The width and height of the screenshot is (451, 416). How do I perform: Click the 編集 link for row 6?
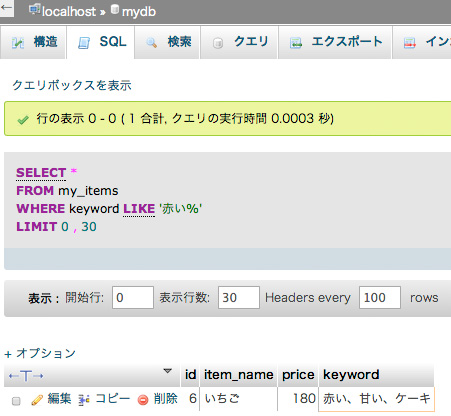[x=59, y=399]
